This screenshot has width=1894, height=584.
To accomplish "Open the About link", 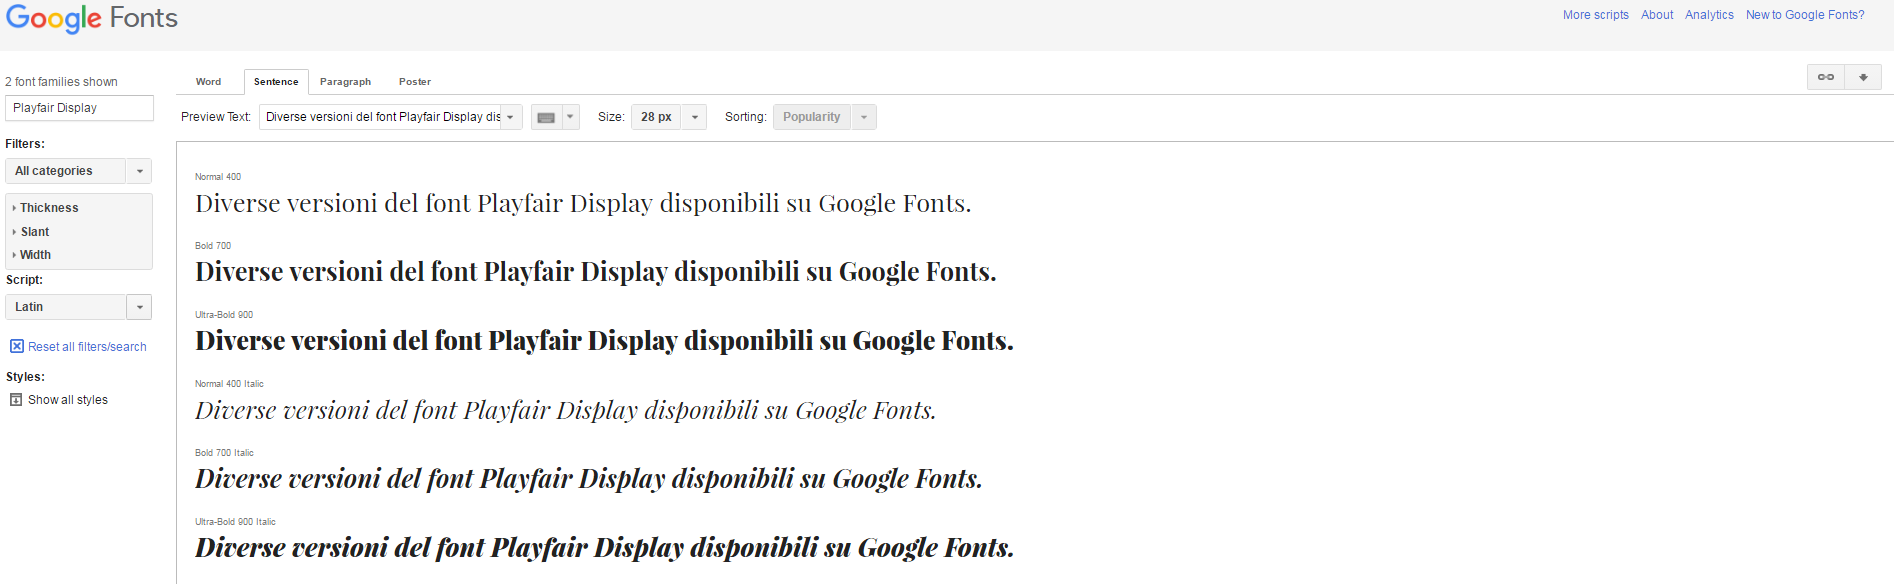I will click(1657, 15).
